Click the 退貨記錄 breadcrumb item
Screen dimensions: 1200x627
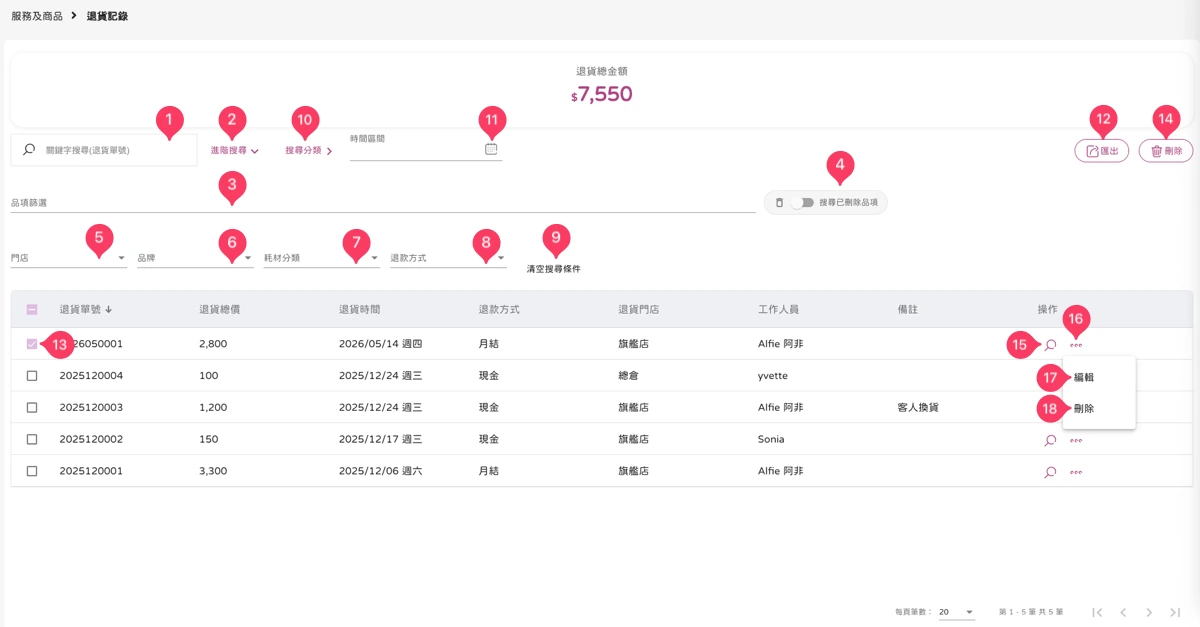click(107, 16)
